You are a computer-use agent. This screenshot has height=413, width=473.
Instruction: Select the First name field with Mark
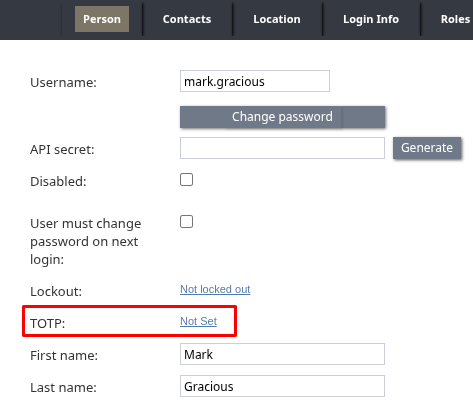point(282,354)
